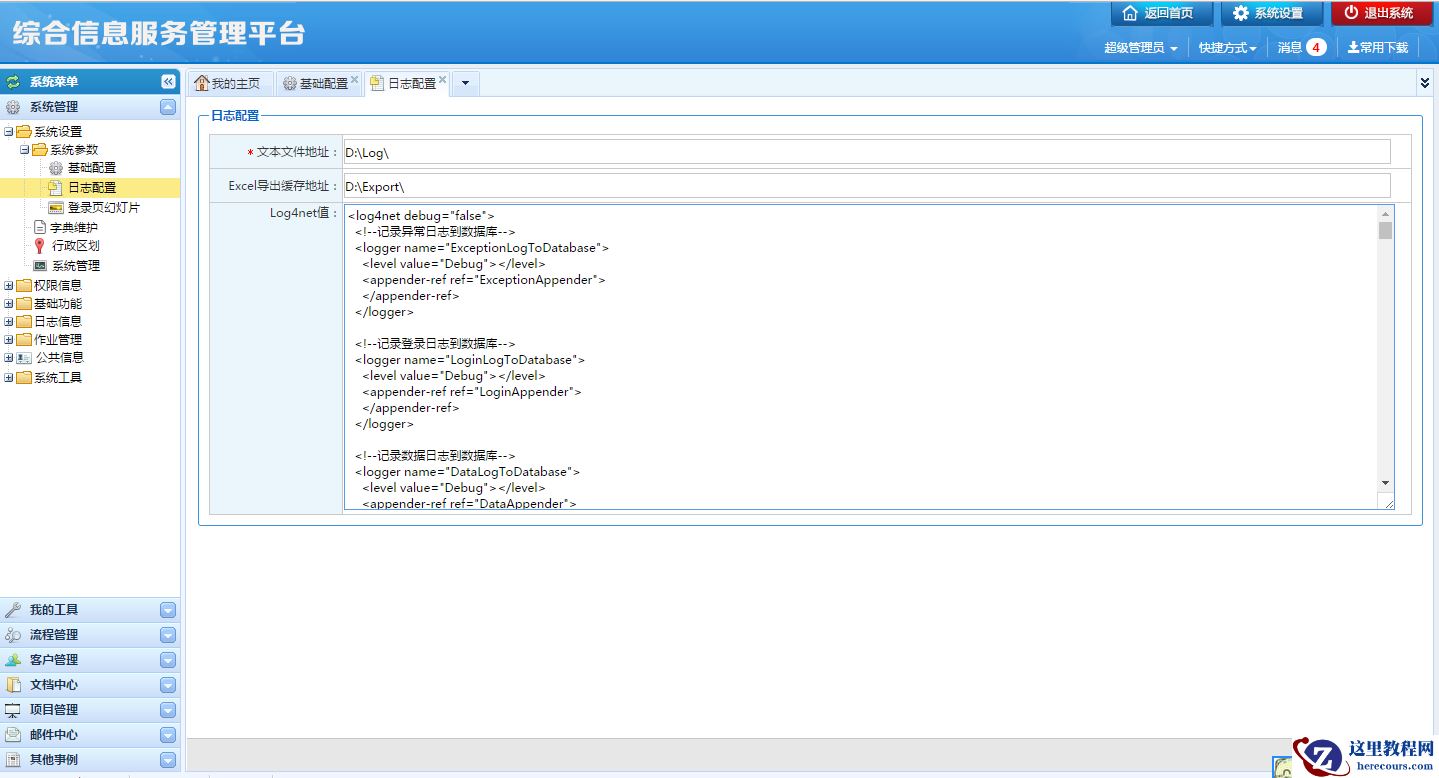1439x778 pixels.
Task: Open the 超级管理员 user dropdown
Action: coord(1141,47)
